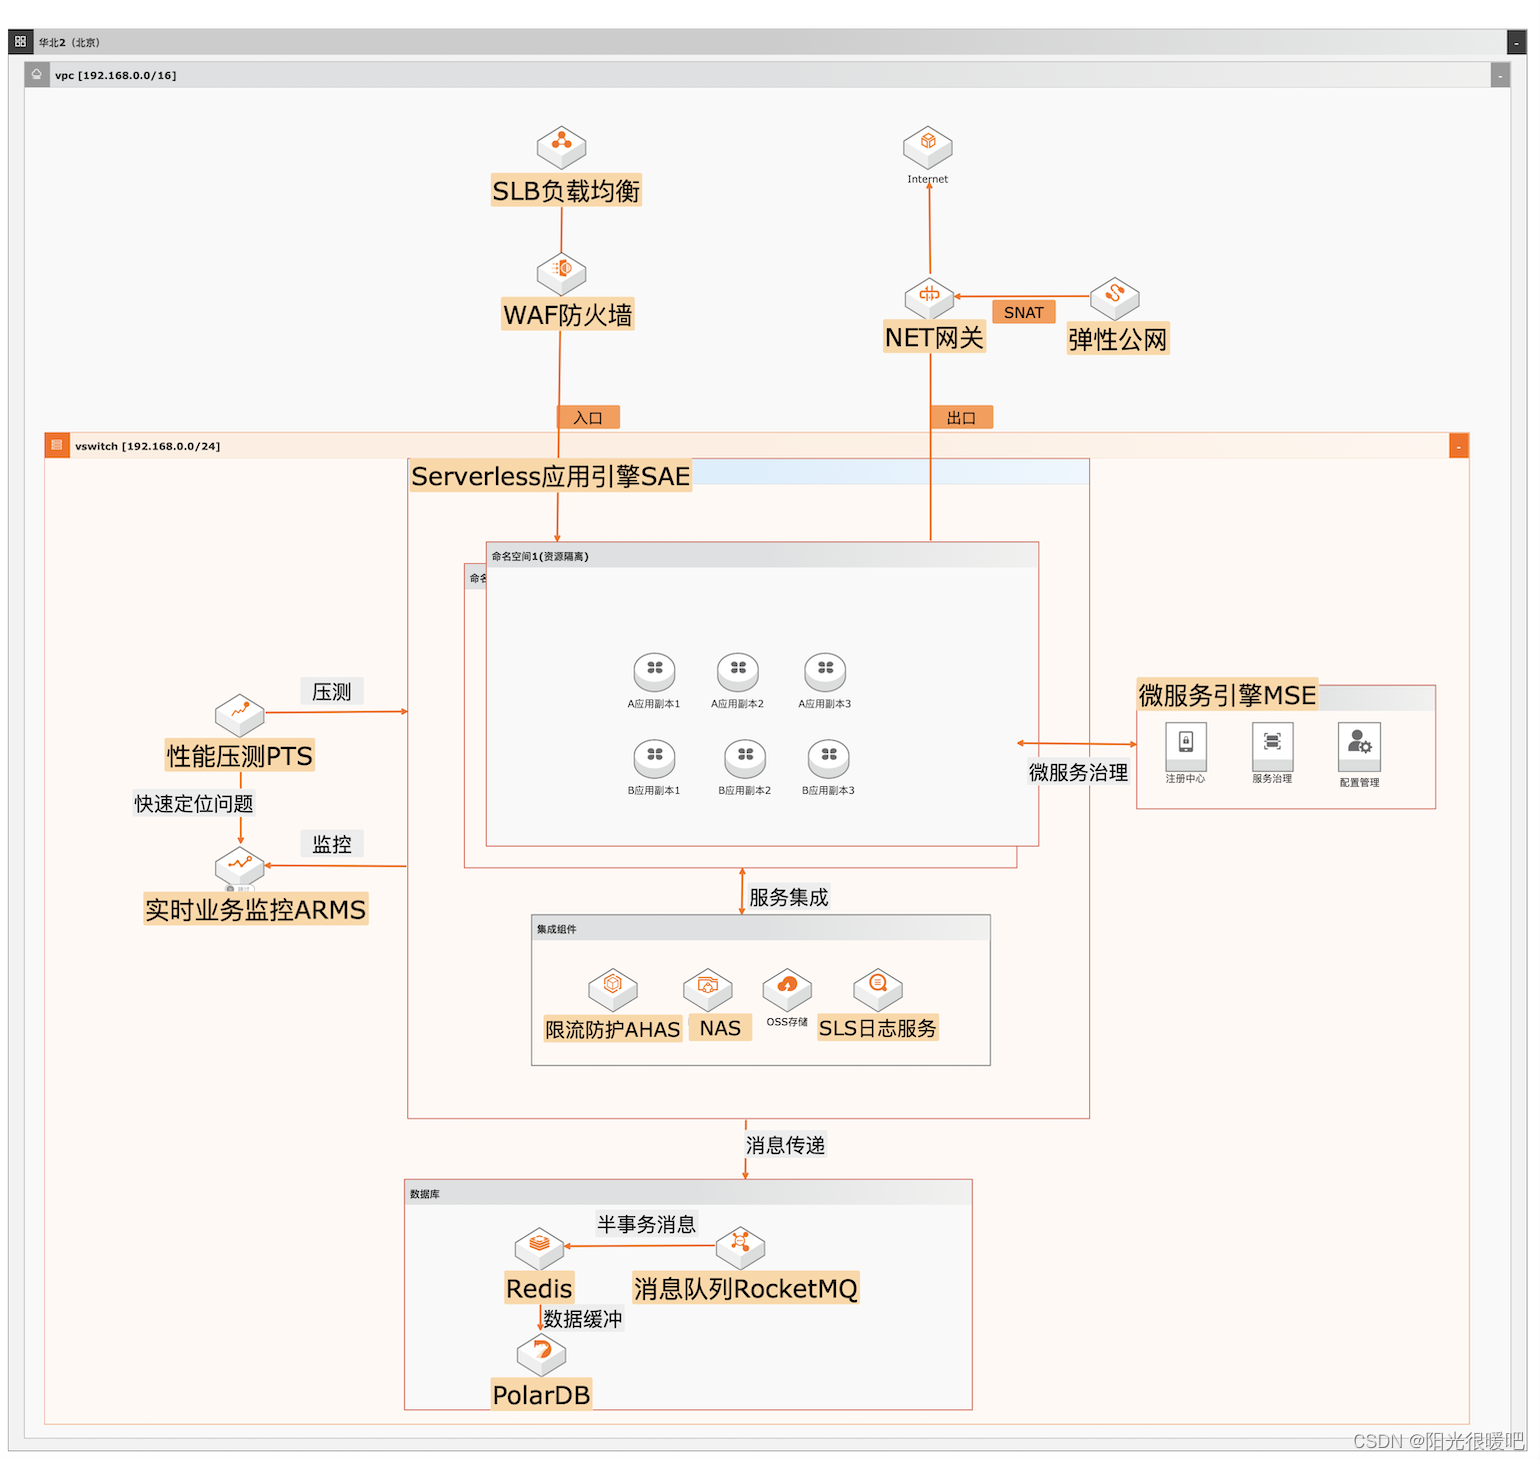This screenshot has width=1540, height=1460.
Task: Click the A应用副本2 node icon
Action: pos(738,672)
